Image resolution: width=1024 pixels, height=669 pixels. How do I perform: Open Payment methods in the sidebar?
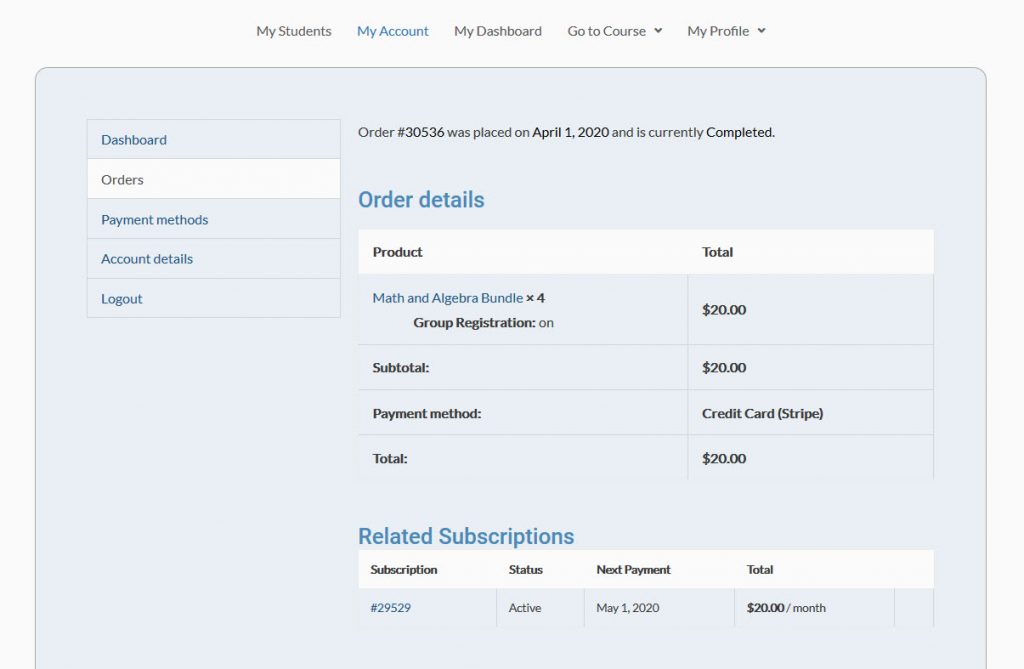(x=214, y=219)
